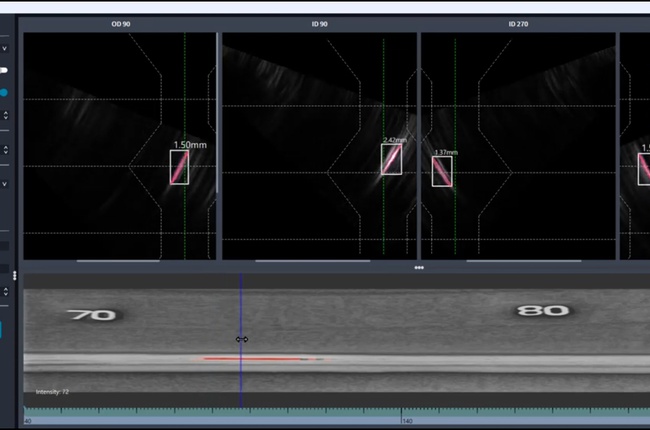Click the 1.37mm indication box in ID 270

(x=442, y=171)
